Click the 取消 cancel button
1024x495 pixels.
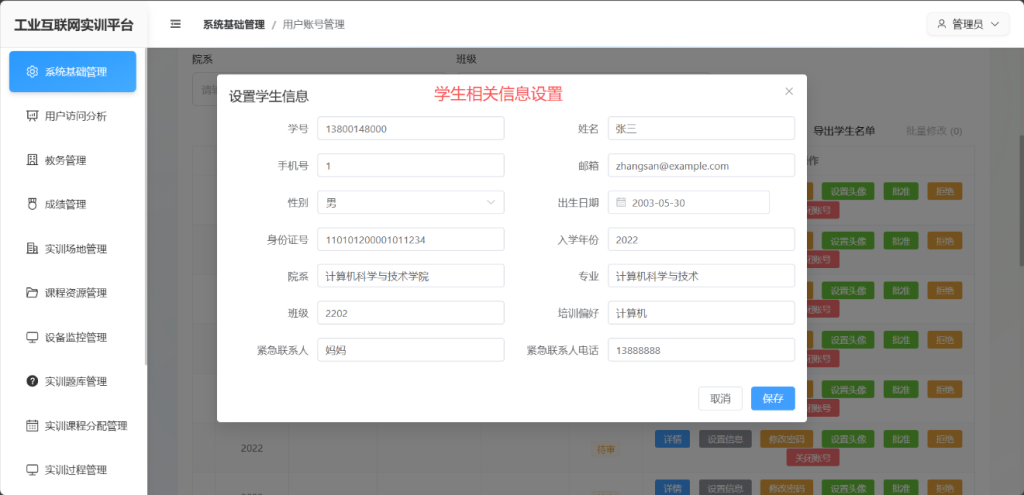point(720,398)
